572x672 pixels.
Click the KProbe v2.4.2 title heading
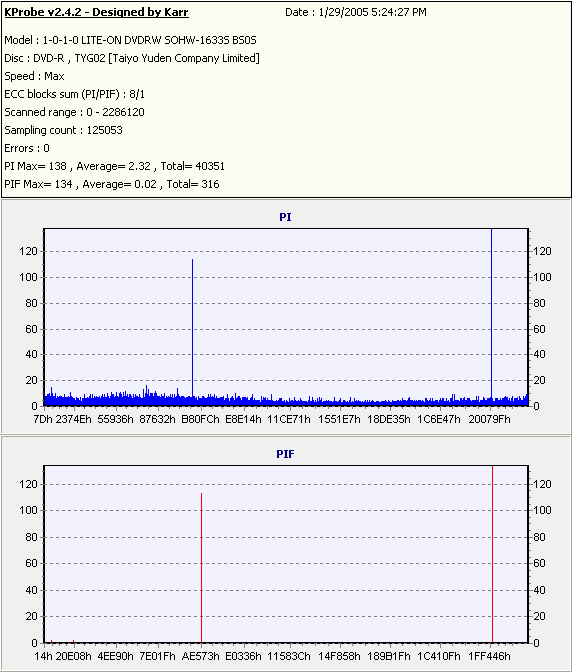pos(96,12)
